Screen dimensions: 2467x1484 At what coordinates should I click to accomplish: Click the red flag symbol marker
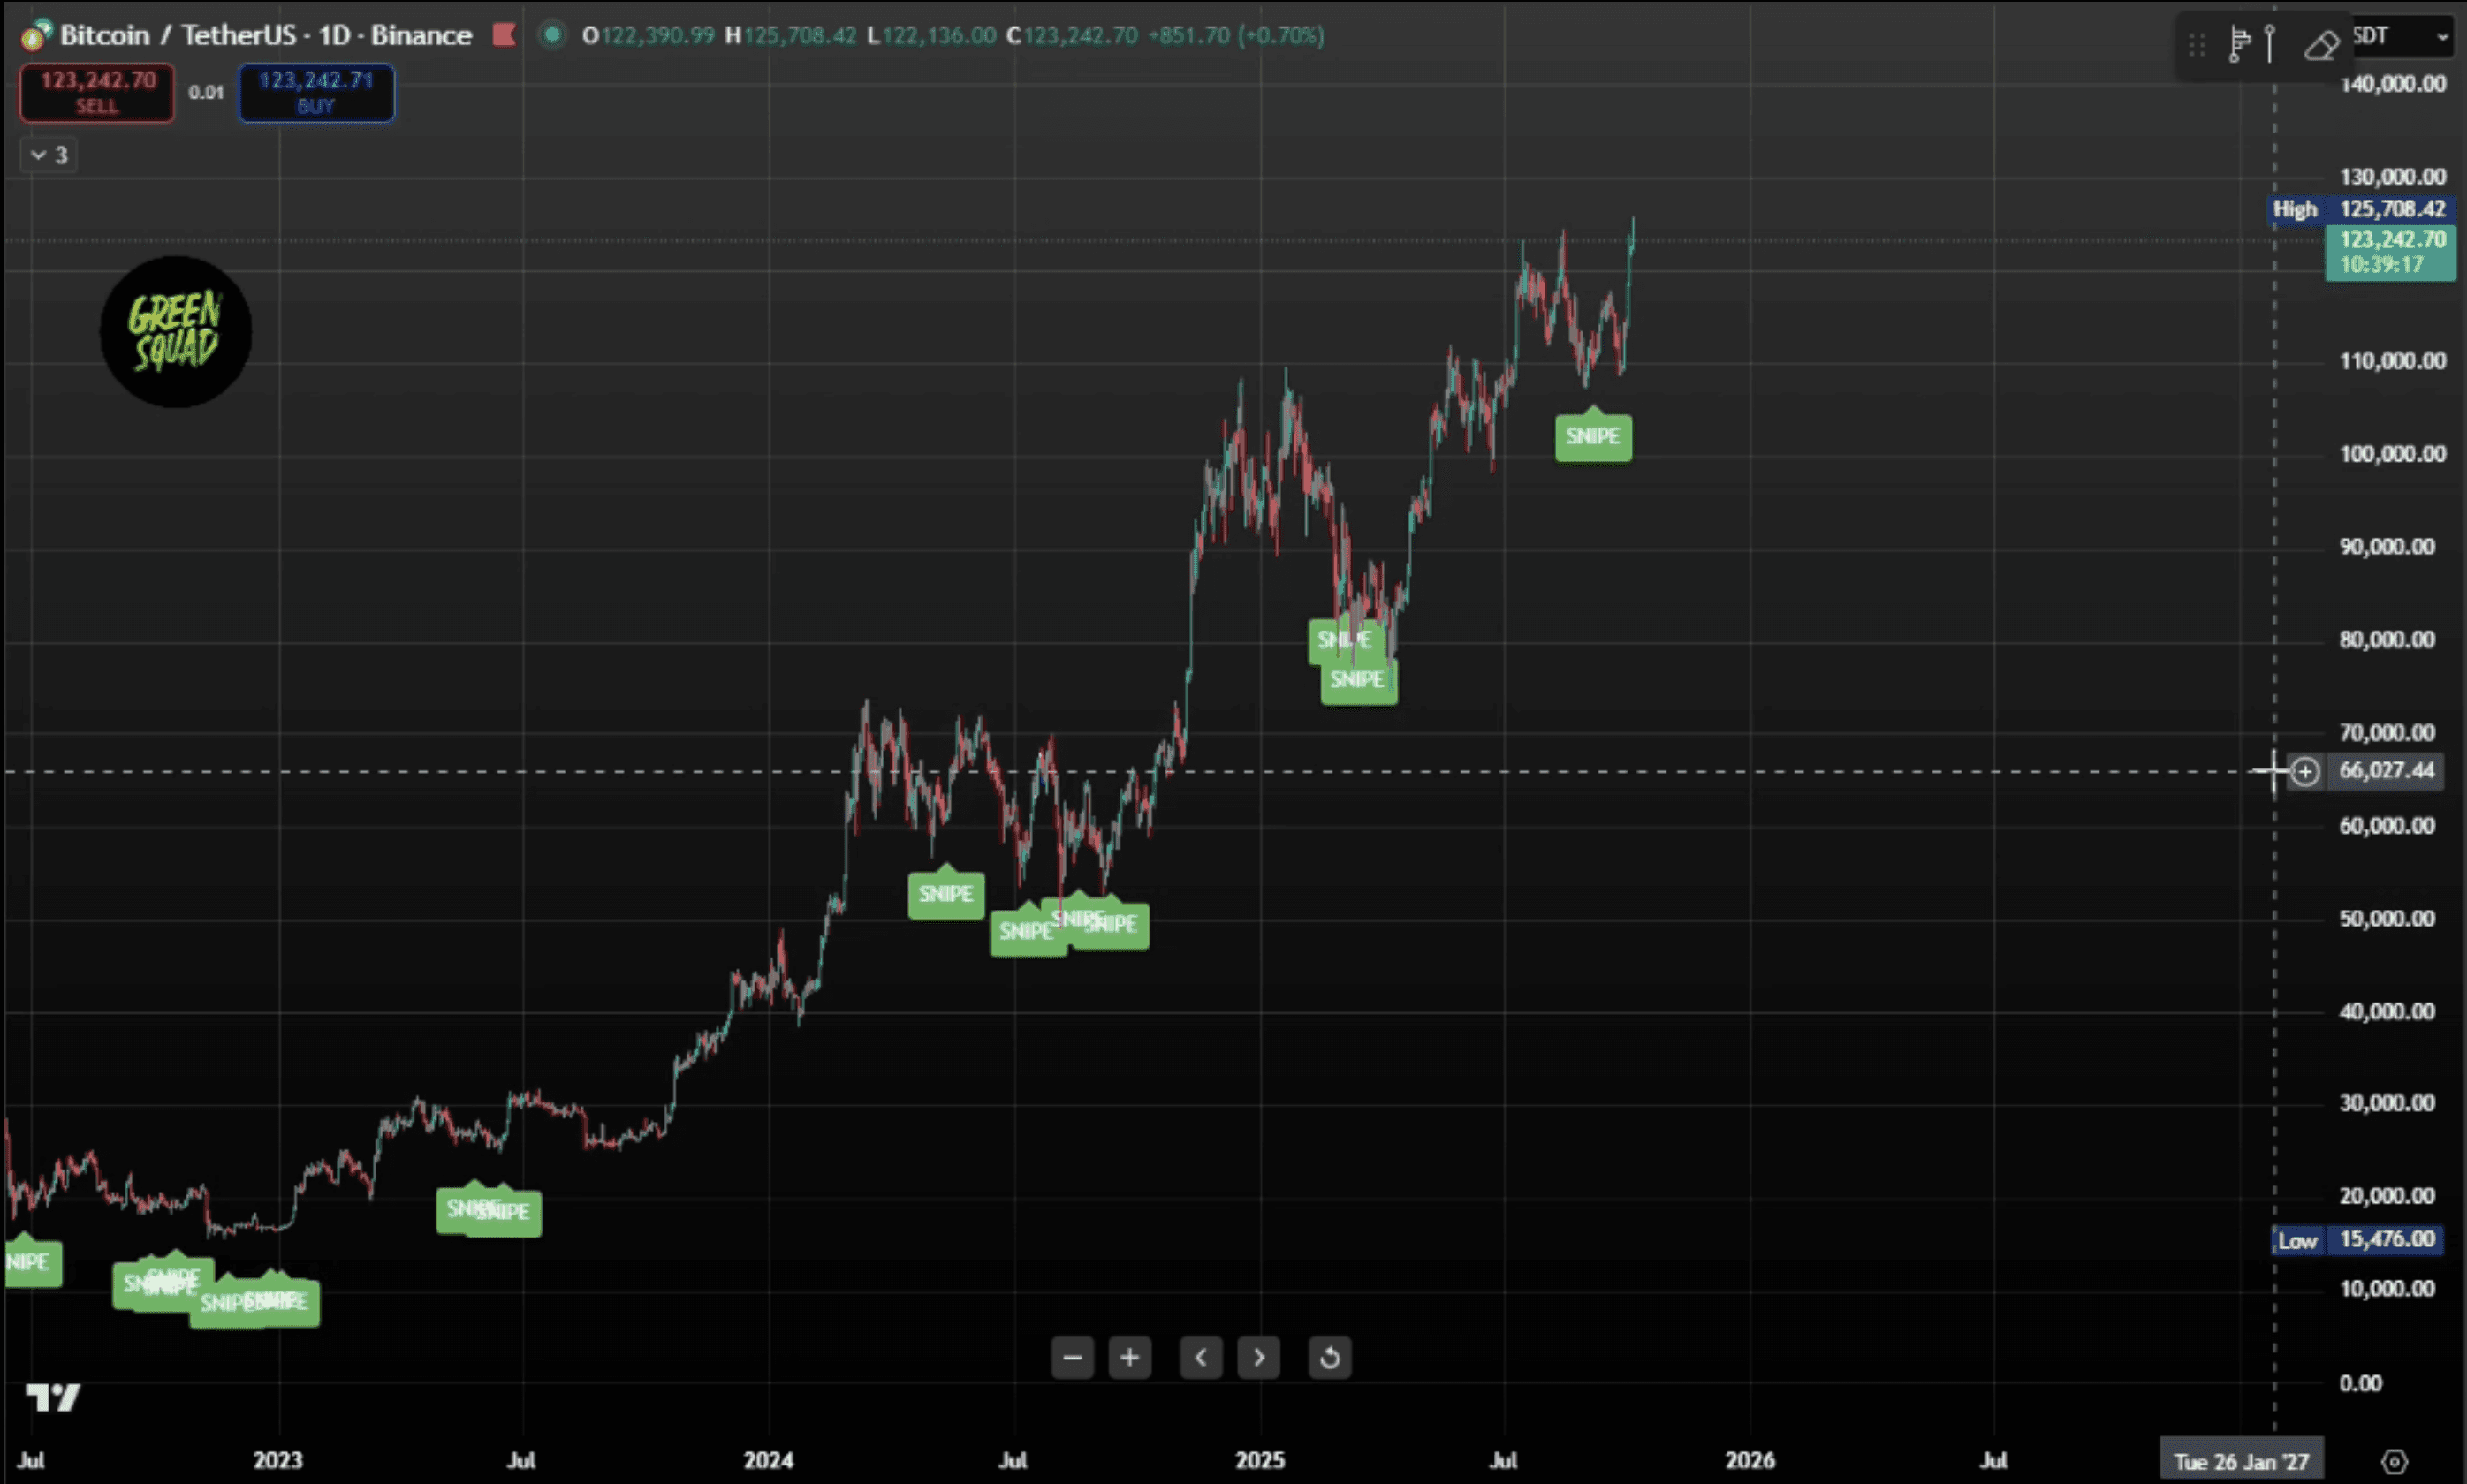504,35
